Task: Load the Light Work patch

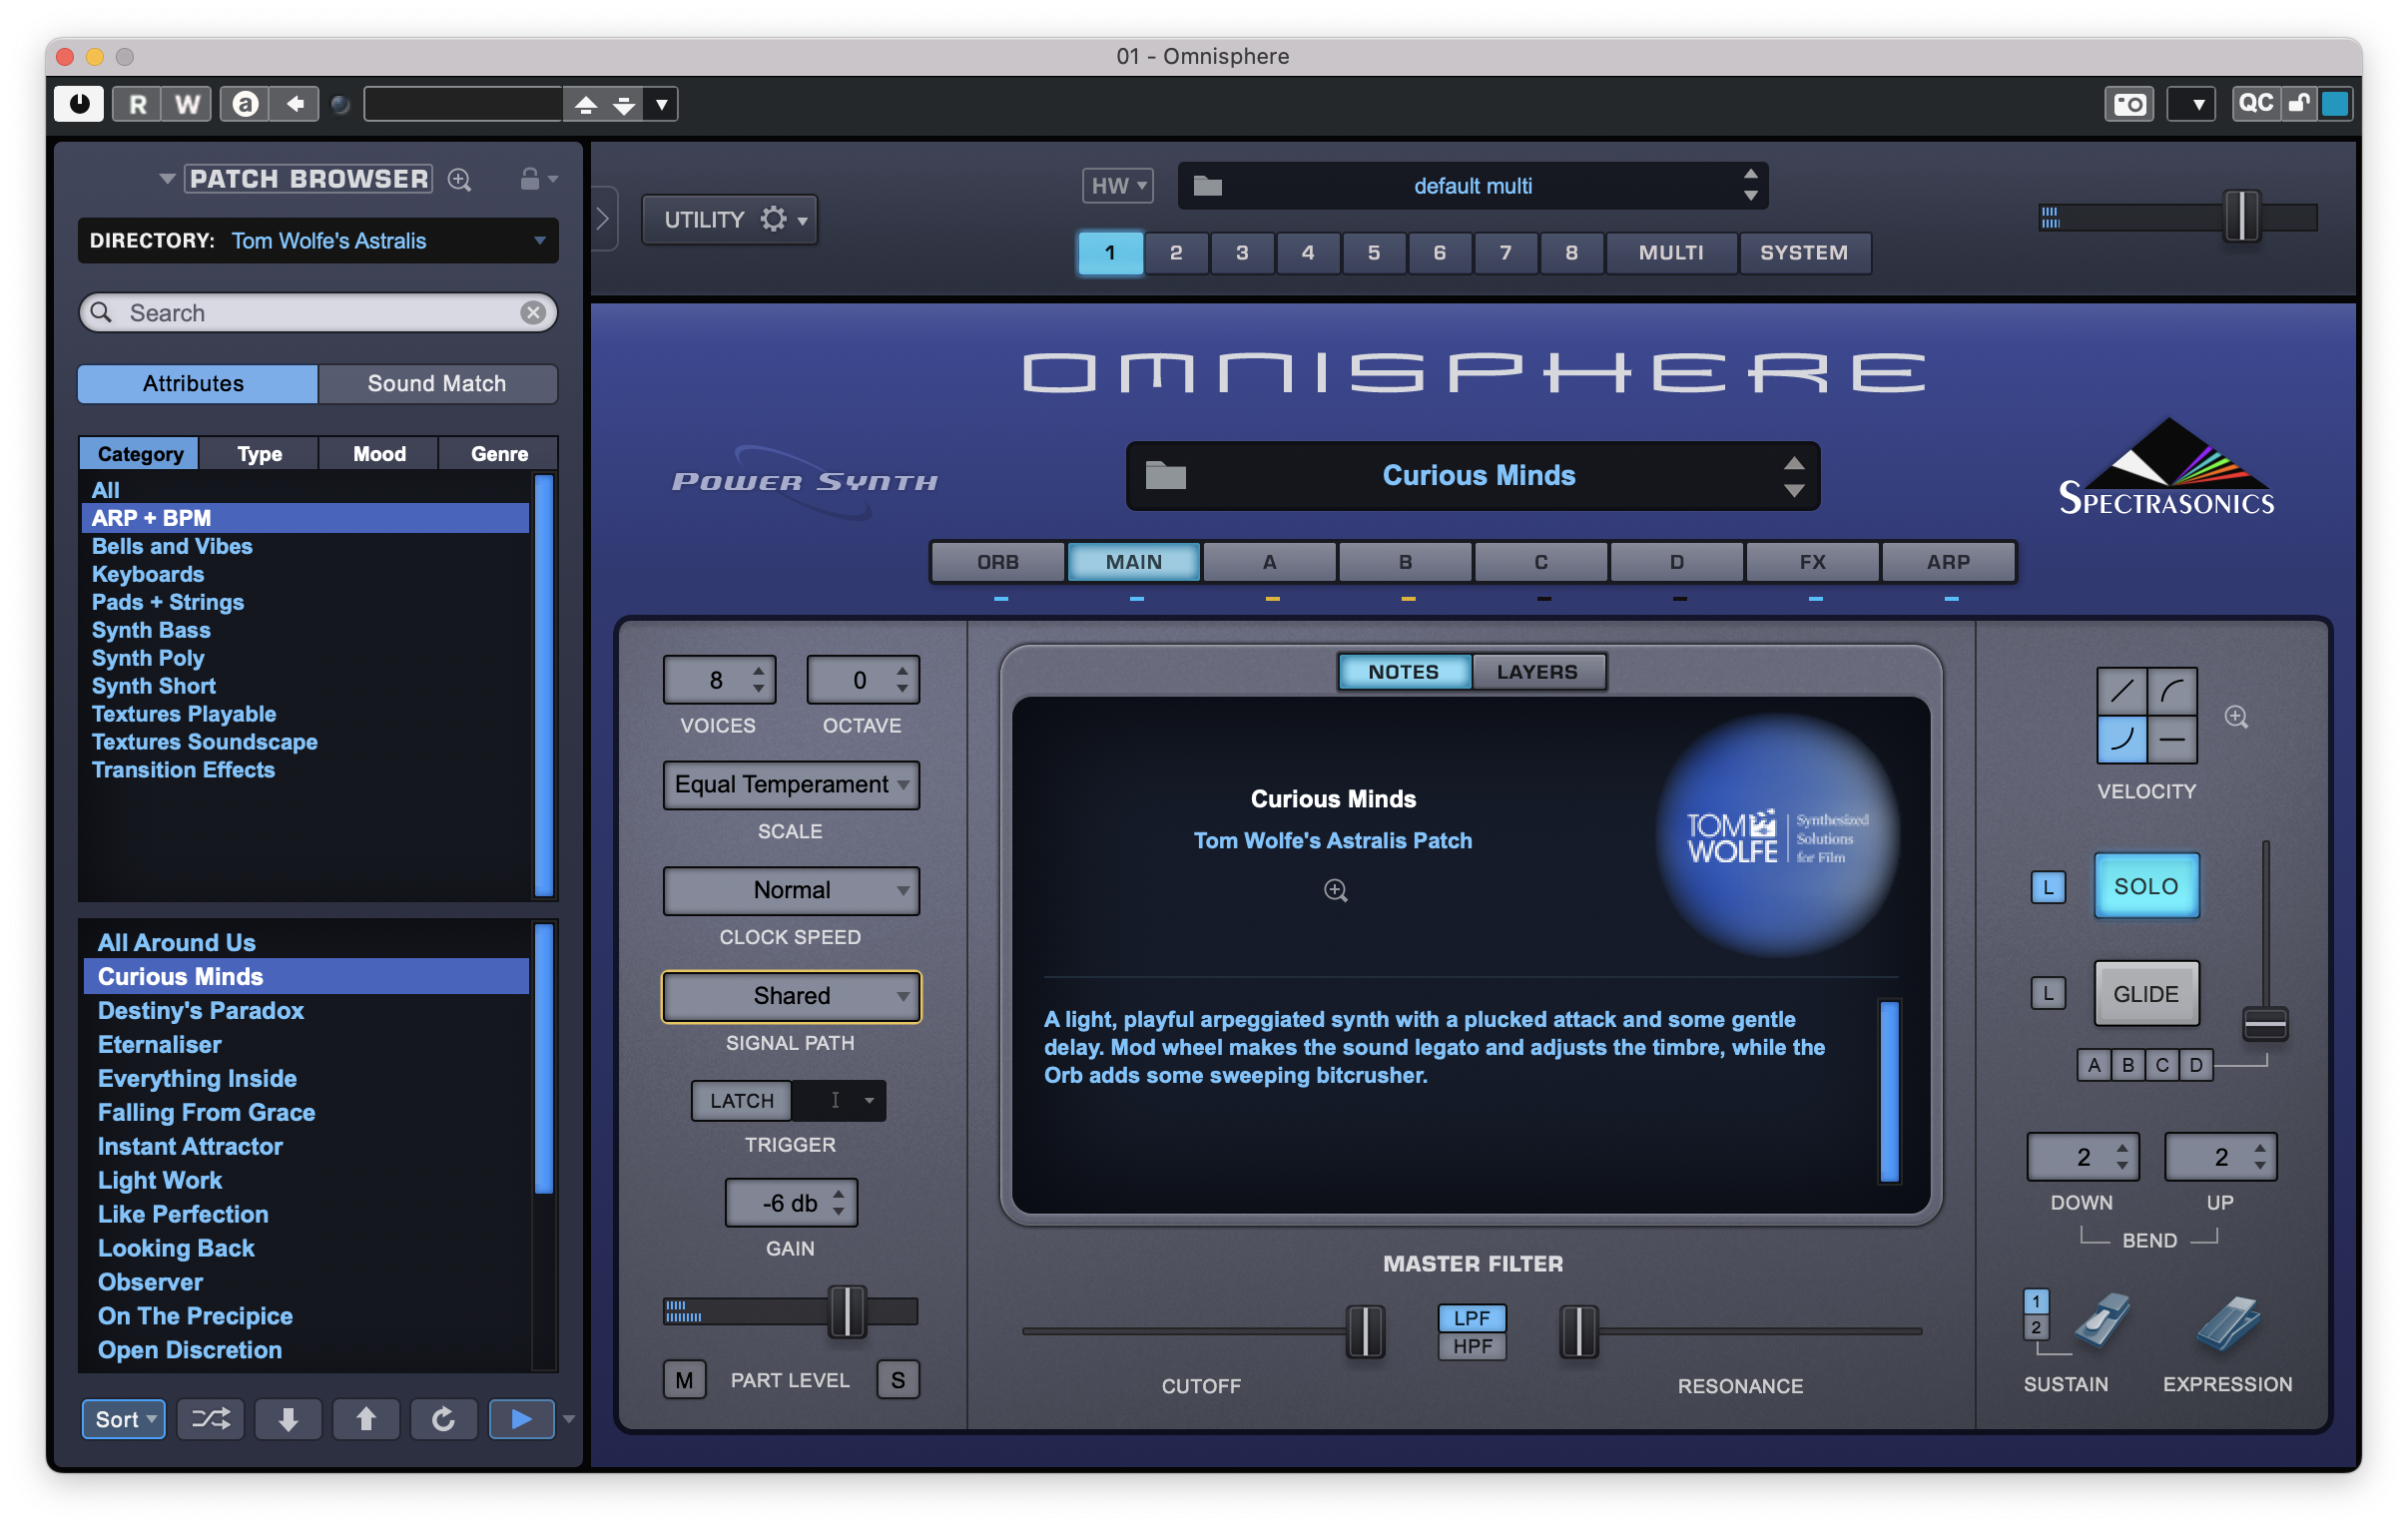Action: [x=305, y=1181]
